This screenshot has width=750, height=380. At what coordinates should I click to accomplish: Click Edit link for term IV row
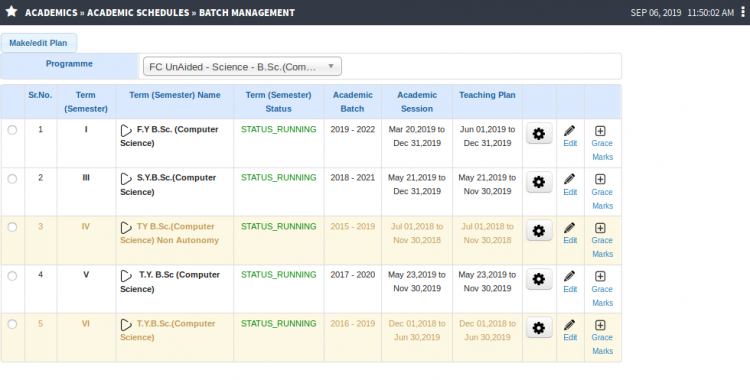pyautogui.click(x=570, y=240)
